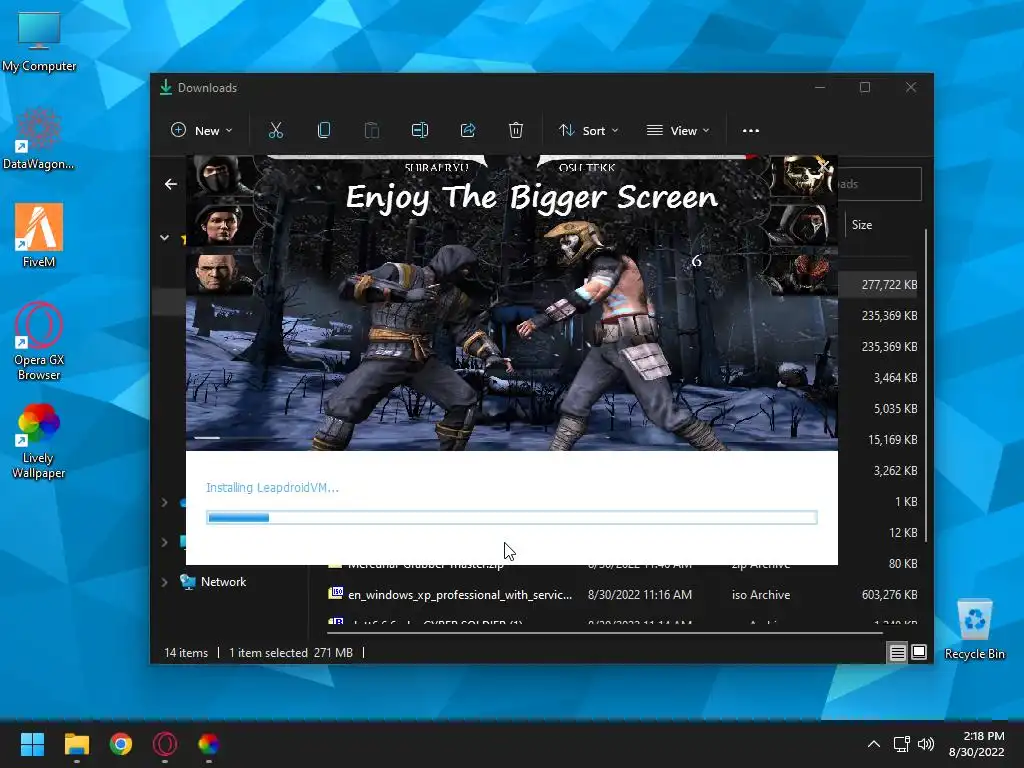Go back with the Explorer back arrow

pyautogui.click(x=171, y=184)
